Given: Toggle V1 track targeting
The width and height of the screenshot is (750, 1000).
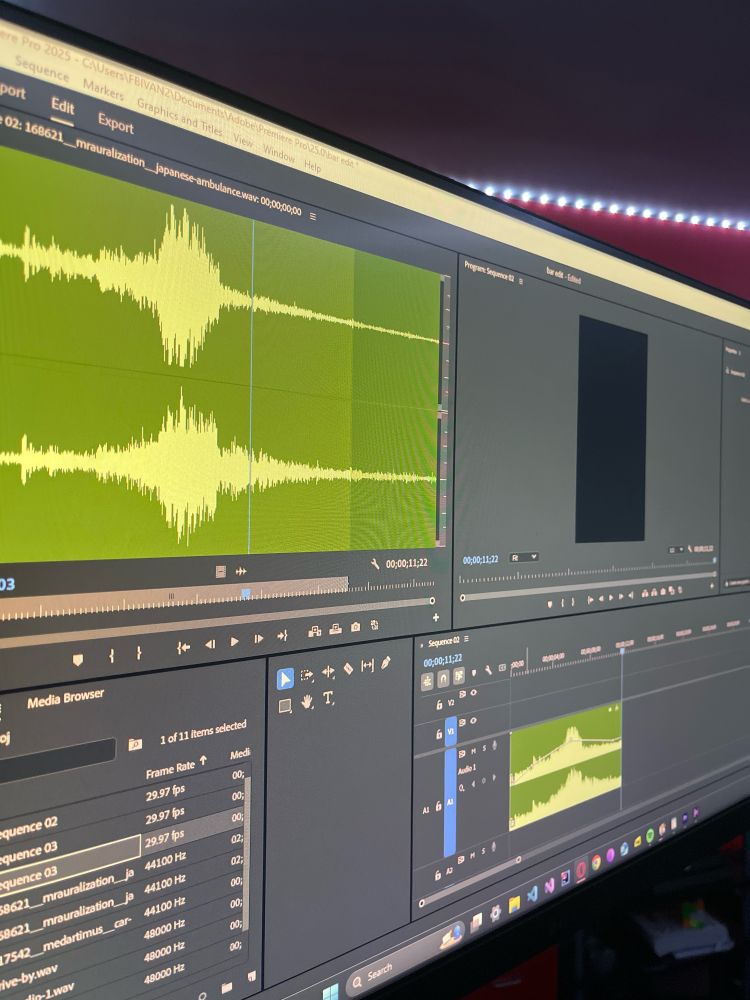Looking at the screenshot, I should pyautogui.click(x=450, y=731).
